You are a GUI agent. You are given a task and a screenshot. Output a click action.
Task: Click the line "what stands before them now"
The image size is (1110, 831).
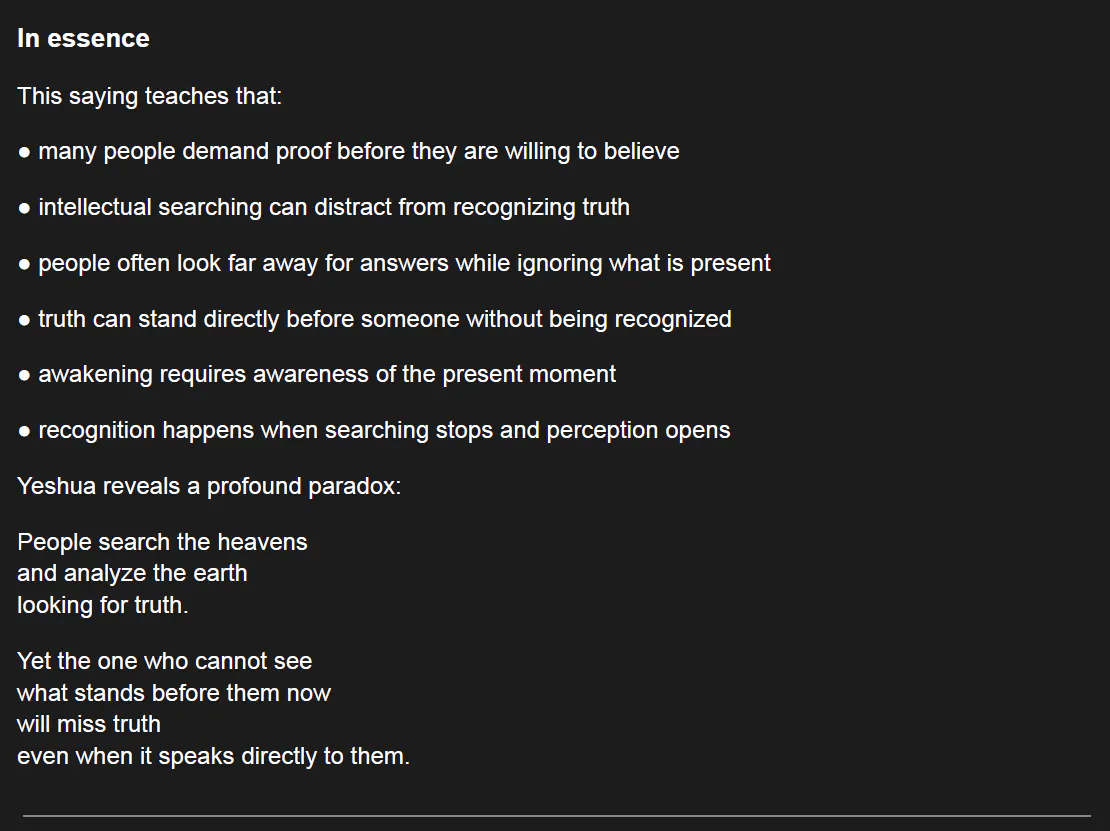coord(174,693)
